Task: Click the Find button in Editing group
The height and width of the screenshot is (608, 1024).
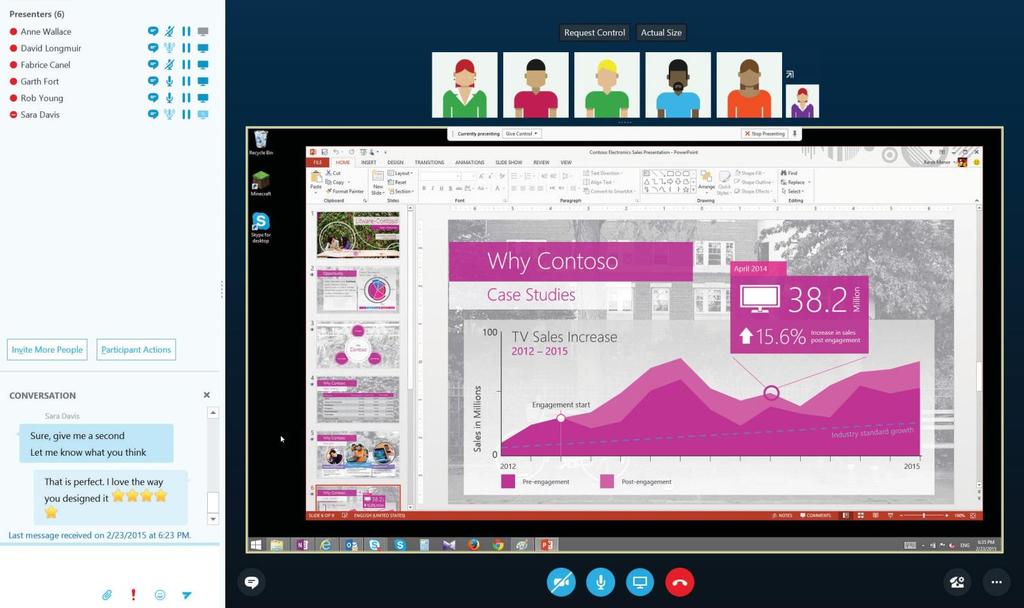Action: click(789, 173)
